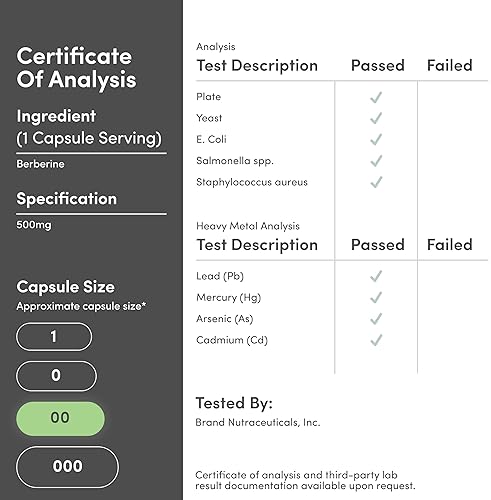This screenshot has width=491, height=500.
Task: Click the Mercury (Hg) passed checkmark
Action: pyautogui.click(x=376, y=298)
